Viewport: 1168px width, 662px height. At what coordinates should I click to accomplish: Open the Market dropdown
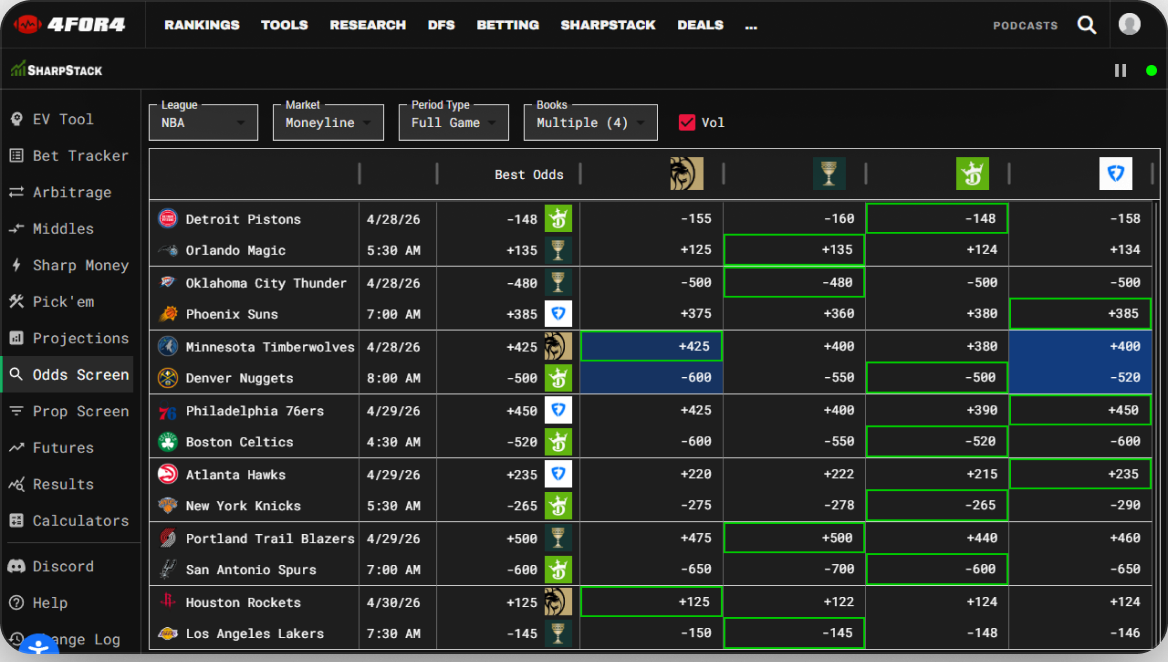click(328, 123)
